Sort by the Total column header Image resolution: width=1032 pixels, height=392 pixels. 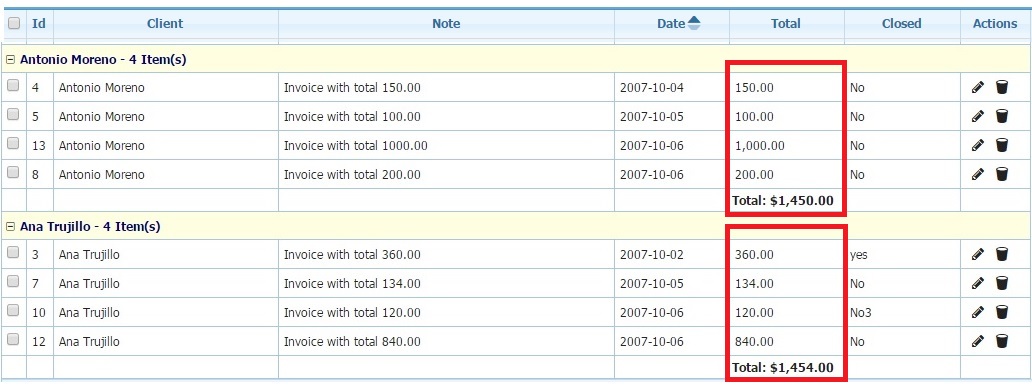pos(786,24)
